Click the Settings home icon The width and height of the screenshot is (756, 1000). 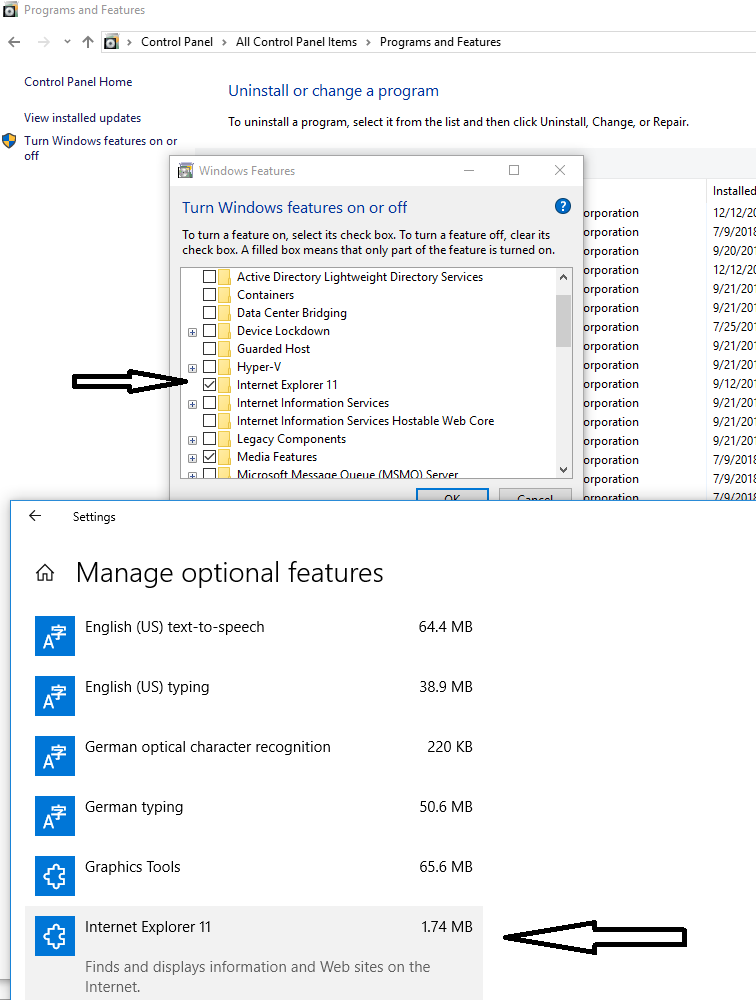(x=45, y=573)
